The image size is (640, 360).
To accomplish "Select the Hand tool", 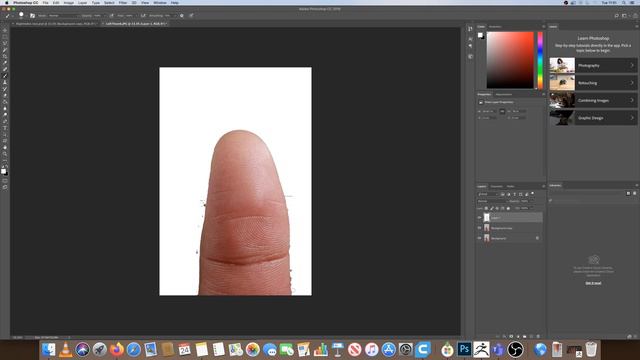I will point(5,147).
